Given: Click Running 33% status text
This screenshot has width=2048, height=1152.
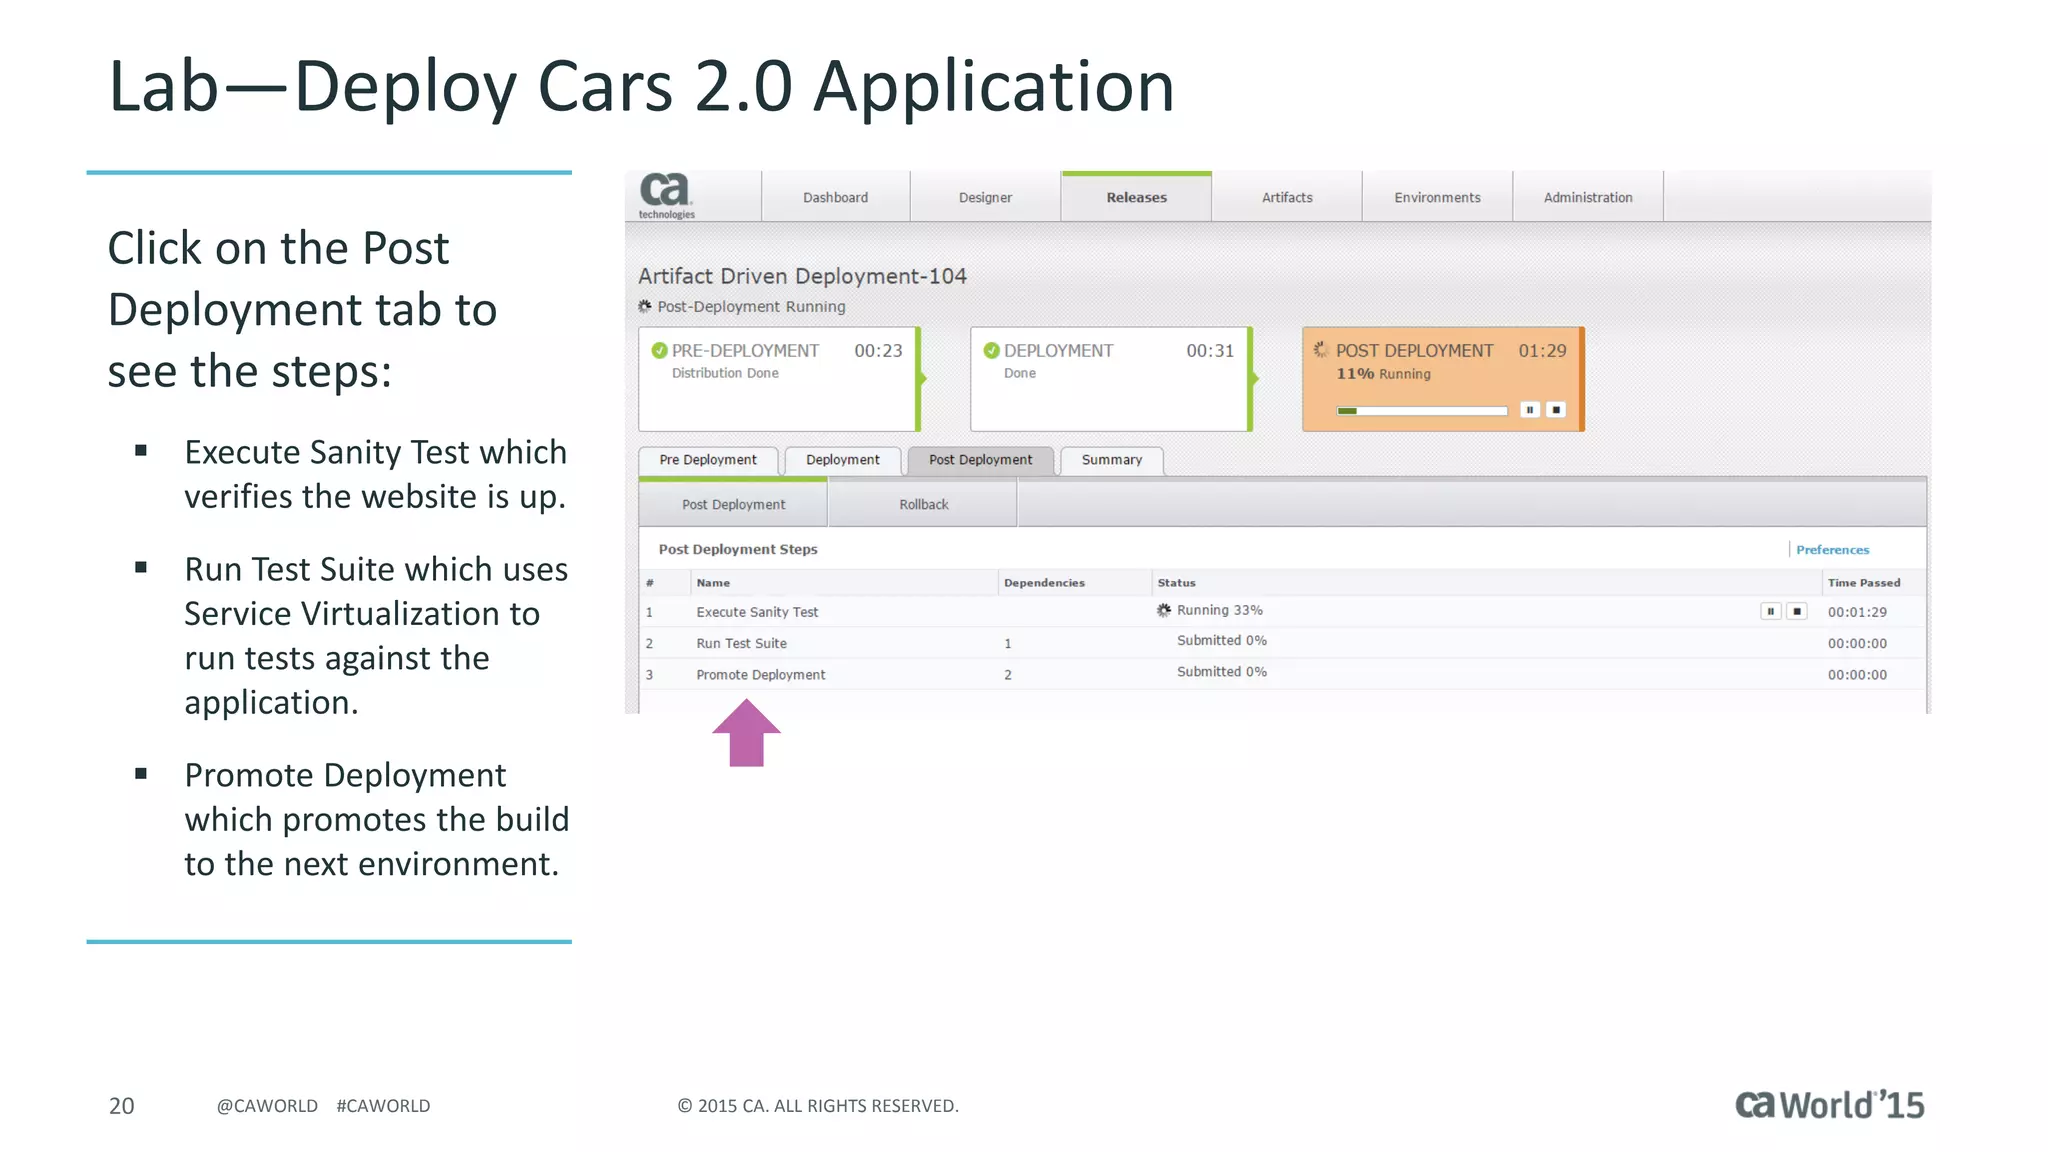Looking at the screenshot, I should pos(1219,610).
